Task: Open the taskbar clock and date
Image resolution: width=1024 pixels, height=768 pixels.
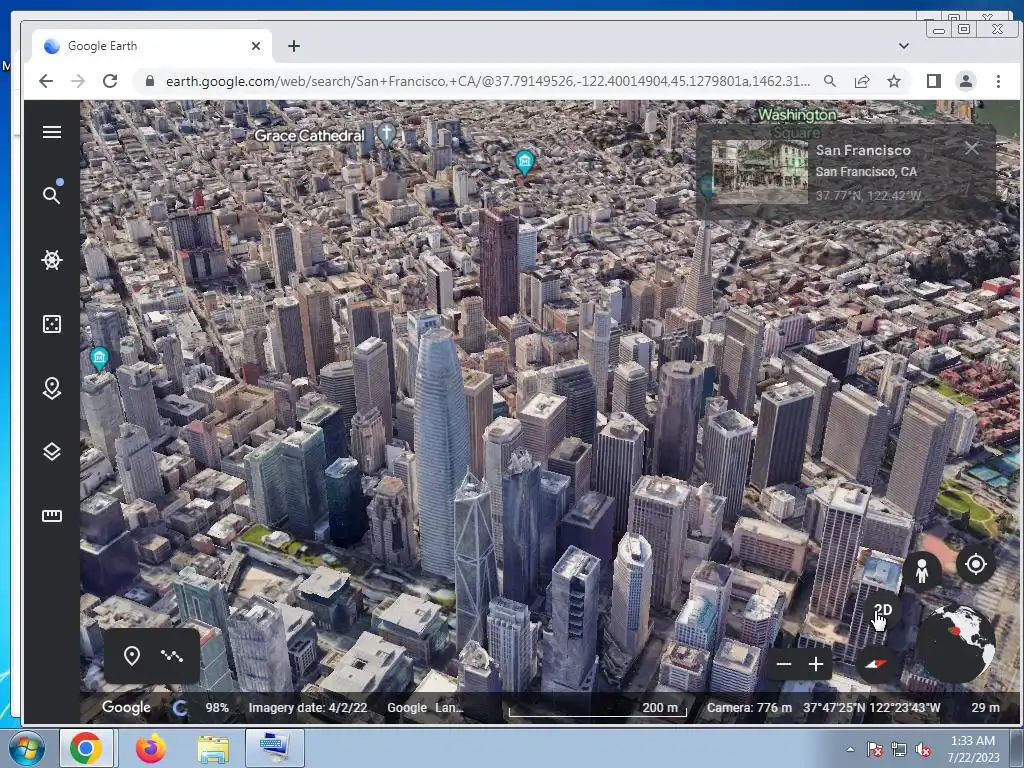Action: coord(973,749)
